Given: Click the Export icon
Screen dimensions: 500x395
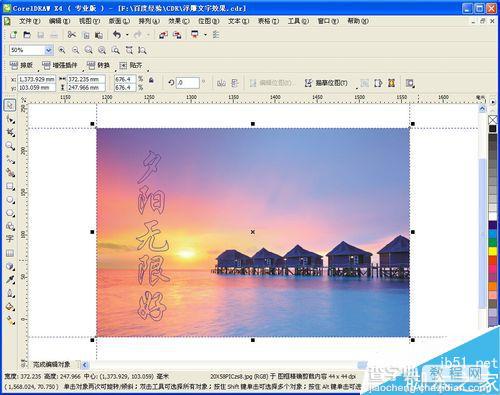Looking at the screenshot, I should (177, 35).
